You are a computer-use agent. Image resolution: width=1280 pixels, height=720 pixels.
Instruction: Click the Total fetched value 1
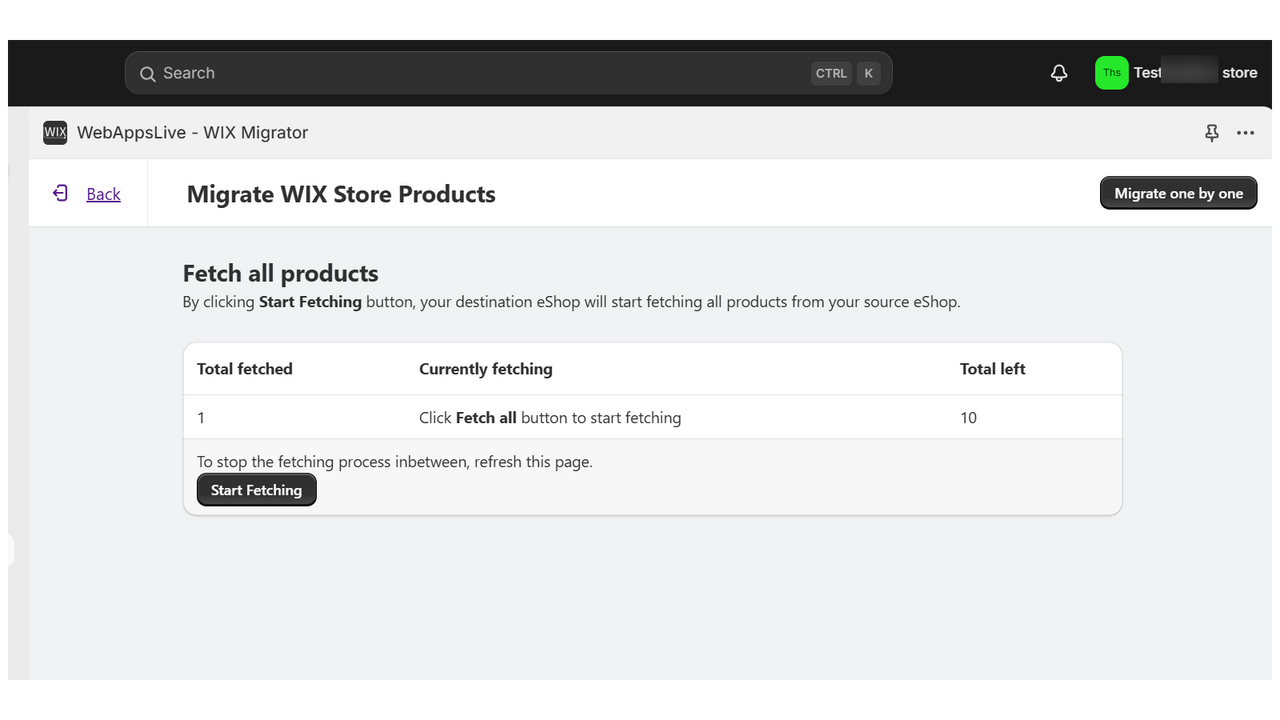201,418
